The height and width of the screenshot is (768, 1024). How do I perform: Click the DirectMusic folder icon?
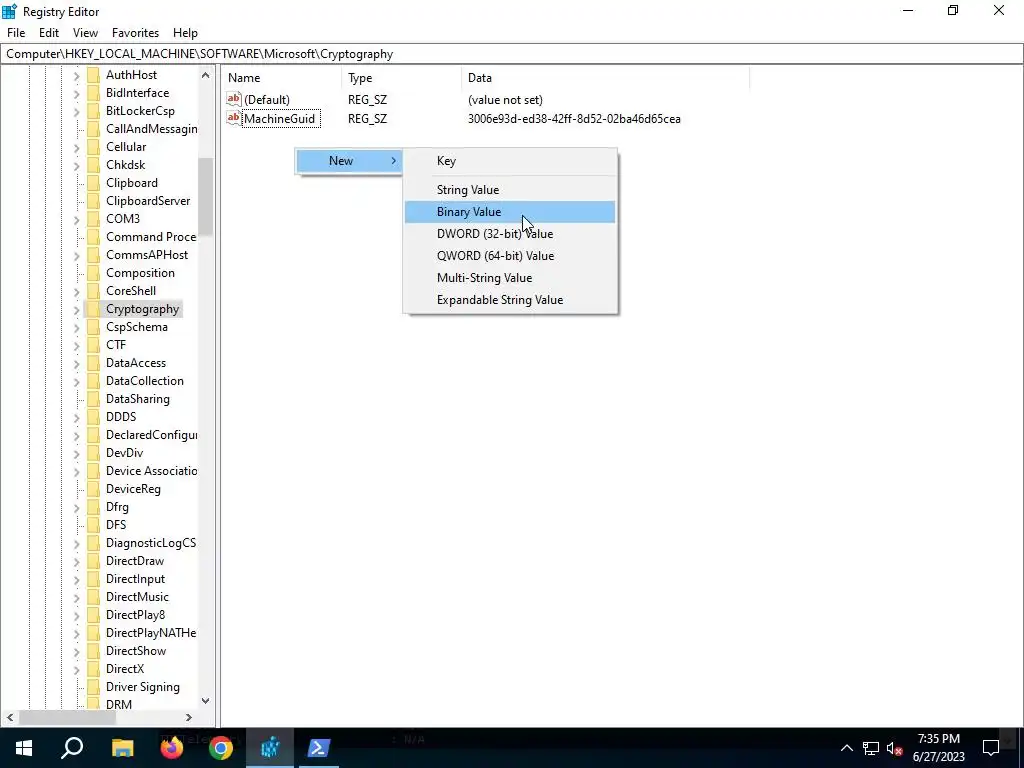click(x=93, y=597)
